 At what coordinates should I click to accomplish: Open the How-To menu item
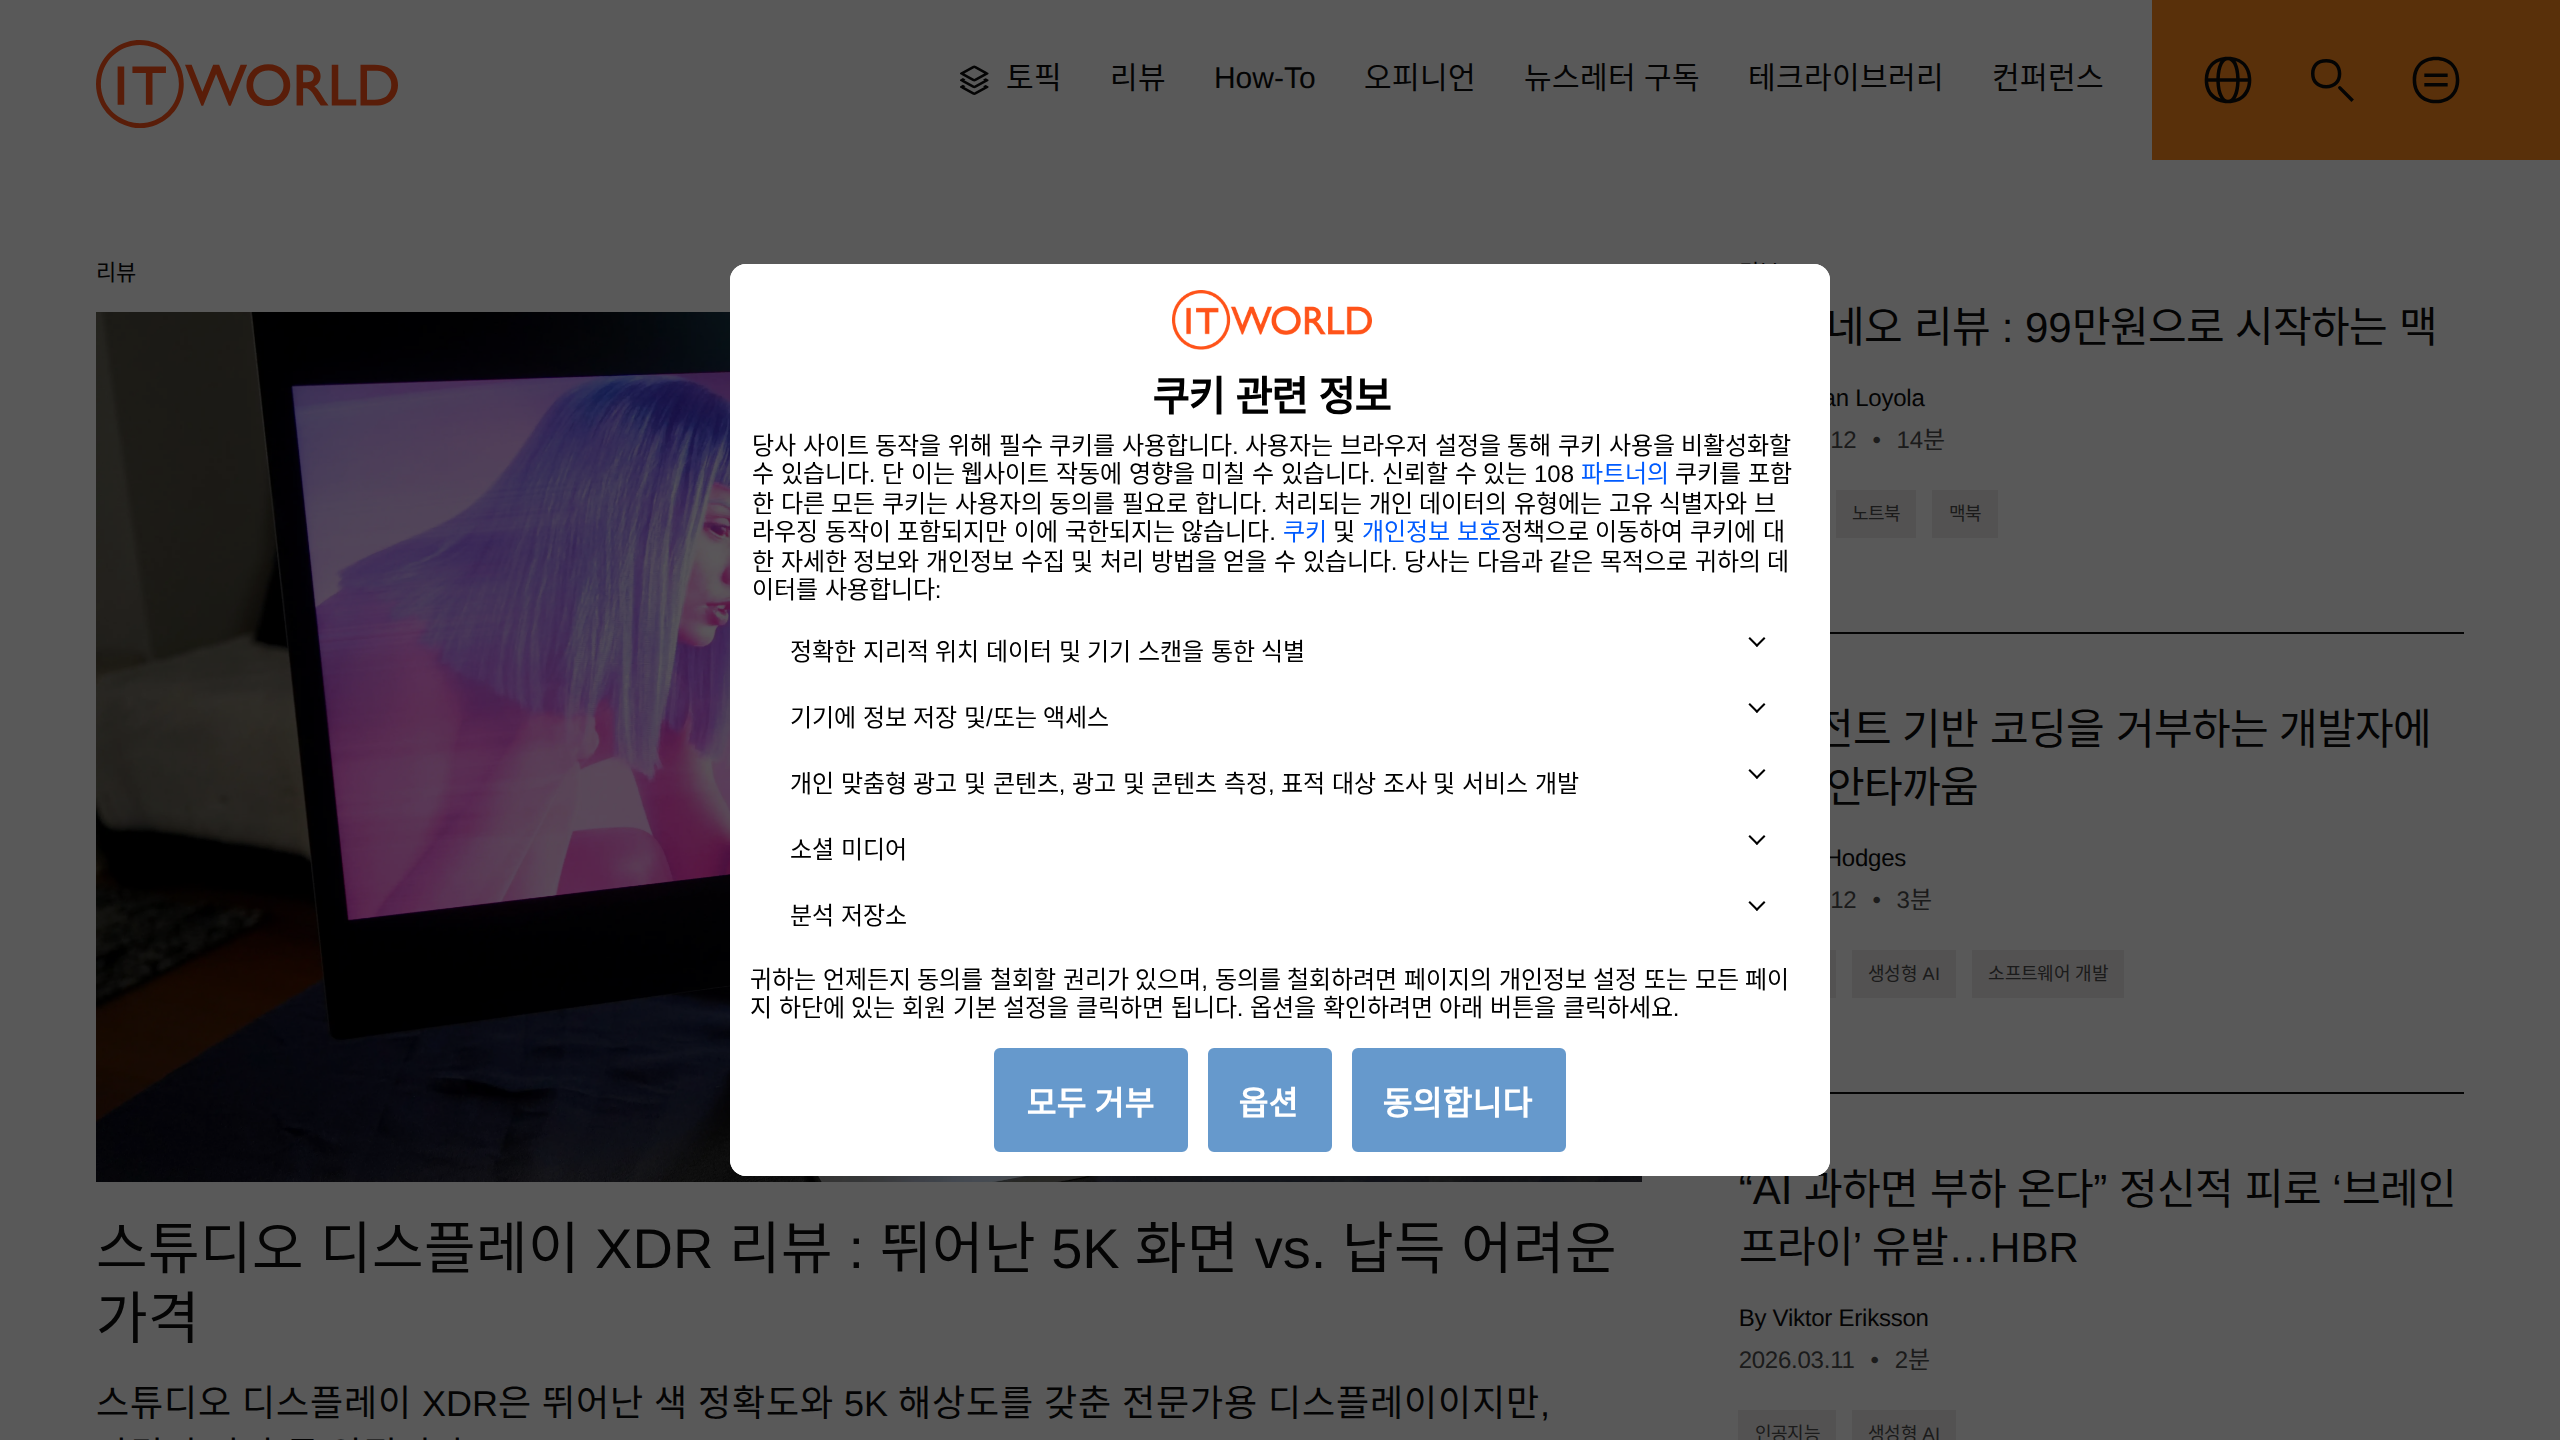click(1264, 79)
